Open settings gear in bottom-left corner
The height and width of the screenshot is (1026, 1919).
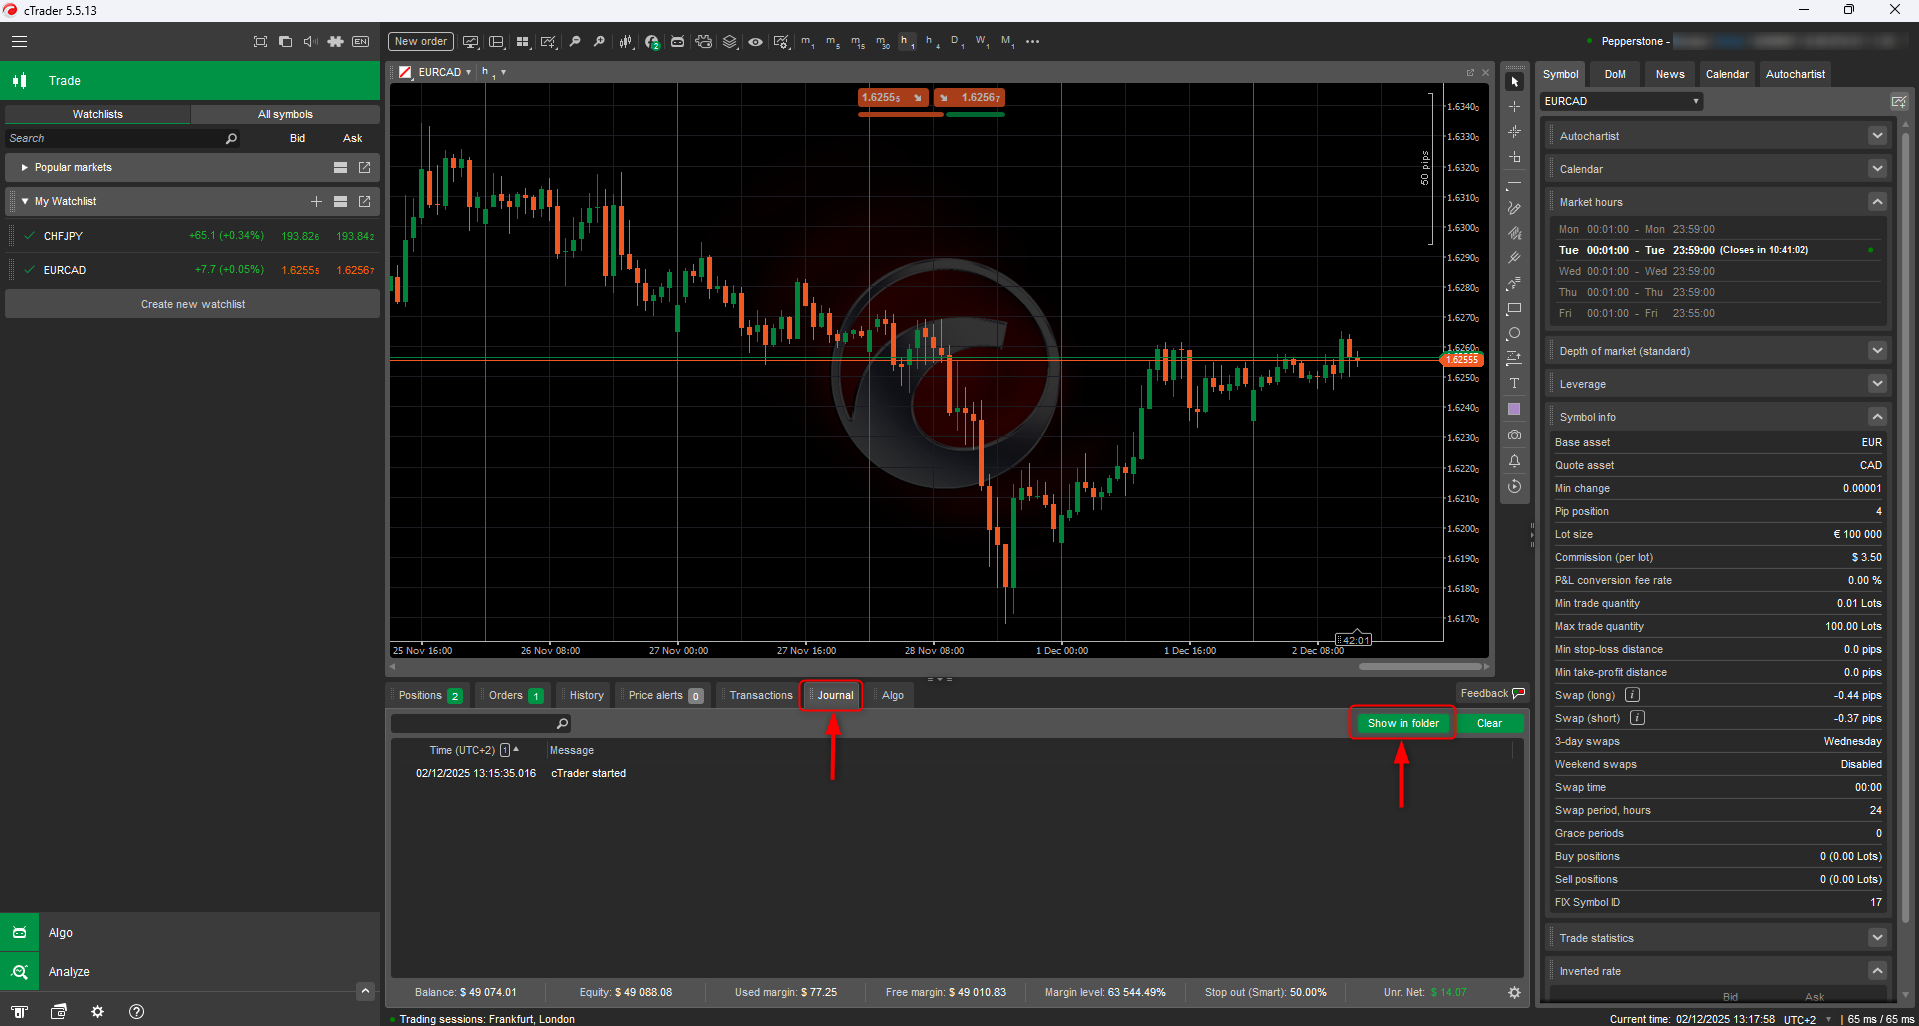tap(97, 1012)
